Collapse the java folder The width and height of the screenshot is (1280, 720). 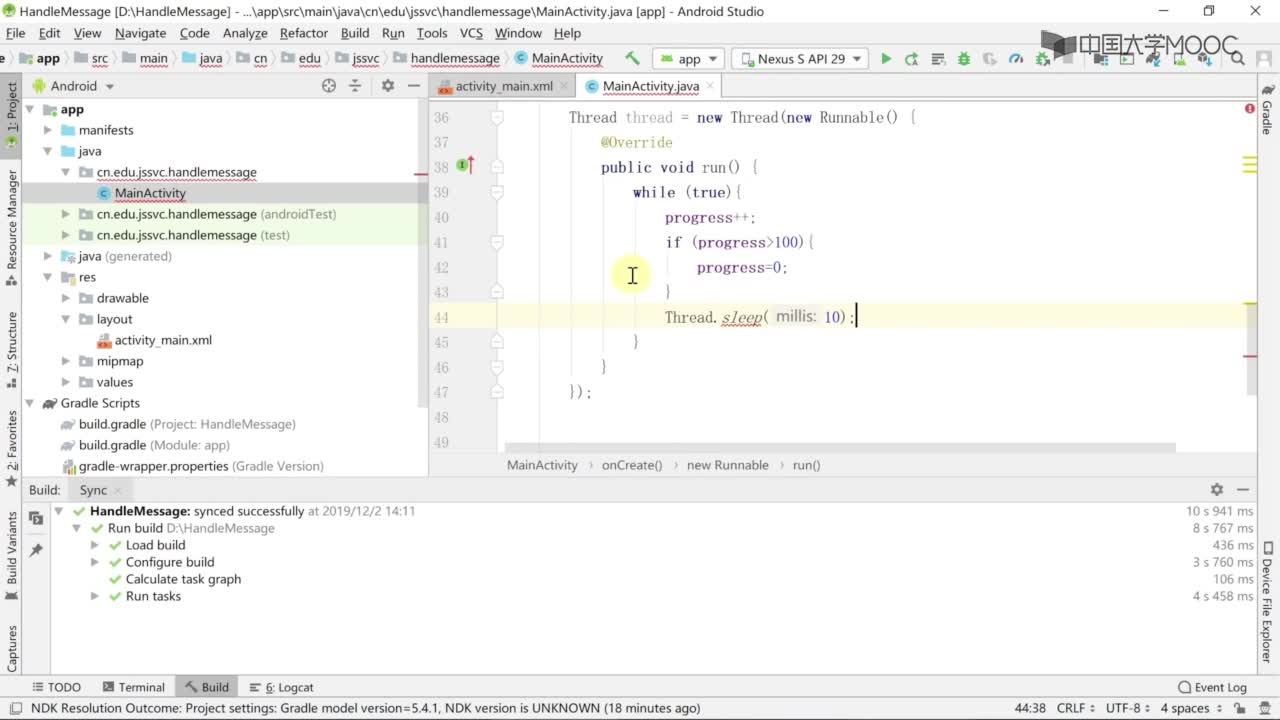(x=47, y=151)
